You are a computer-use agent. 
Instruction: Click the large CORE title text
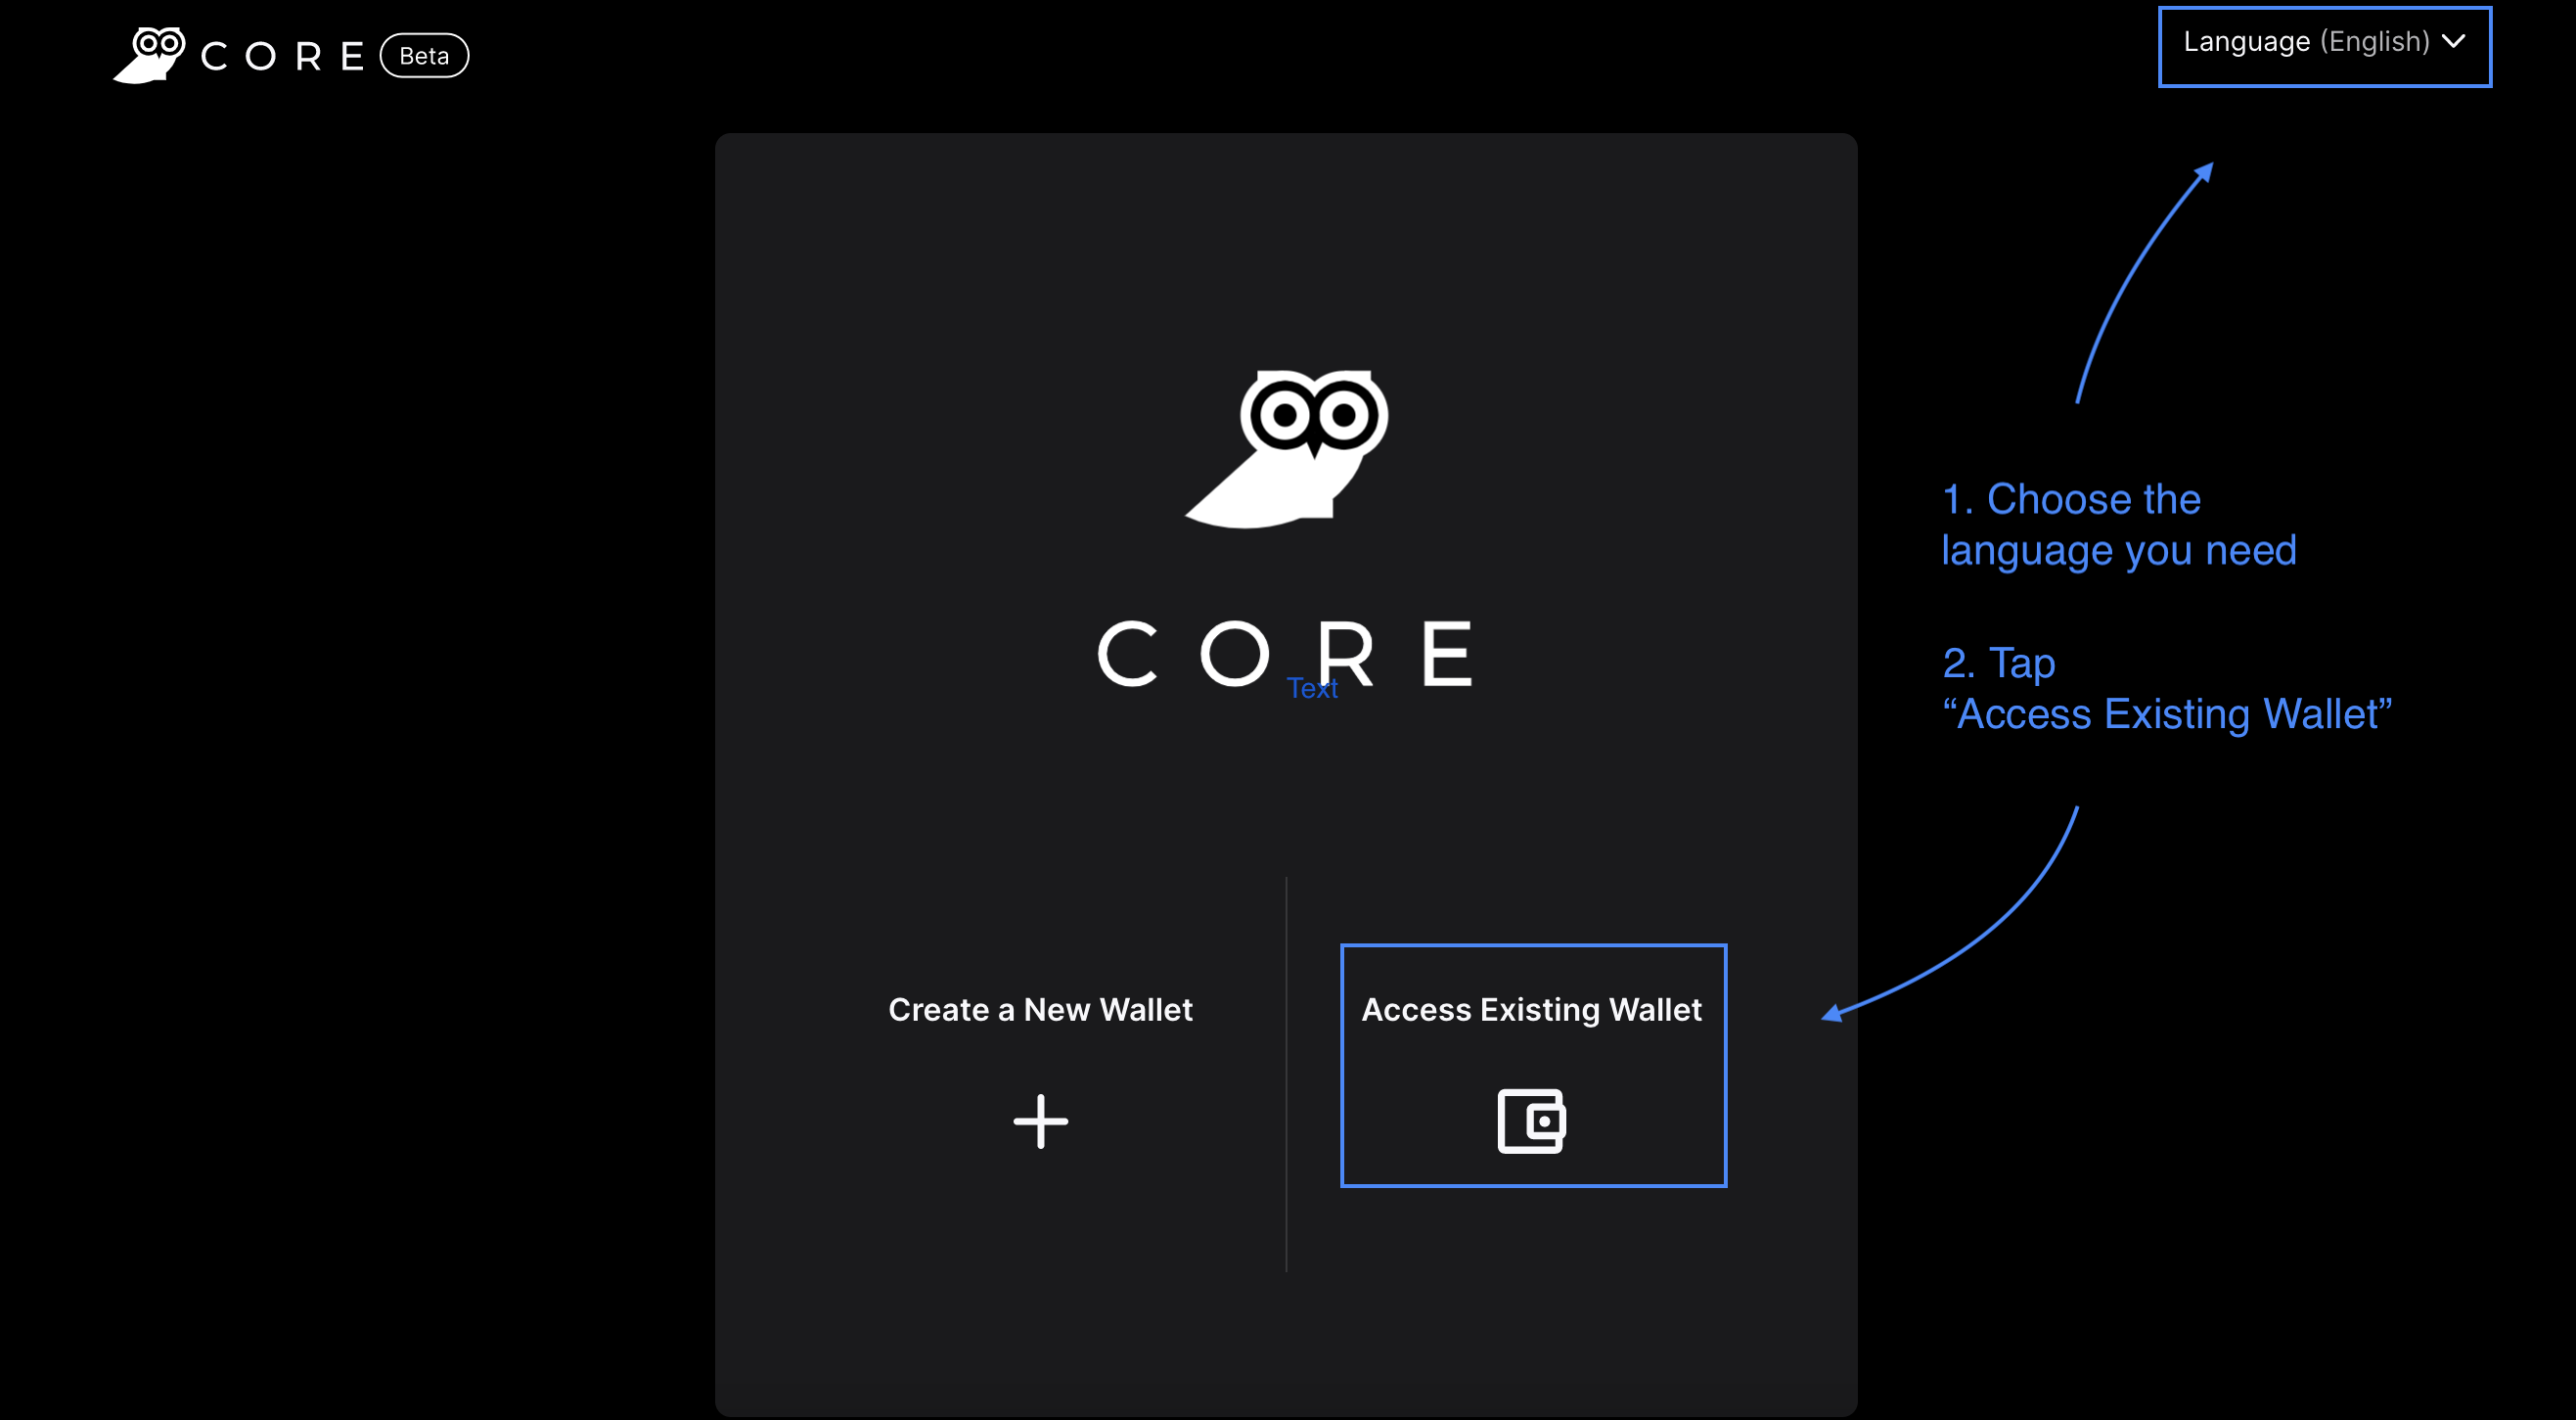pos(1286,653)
